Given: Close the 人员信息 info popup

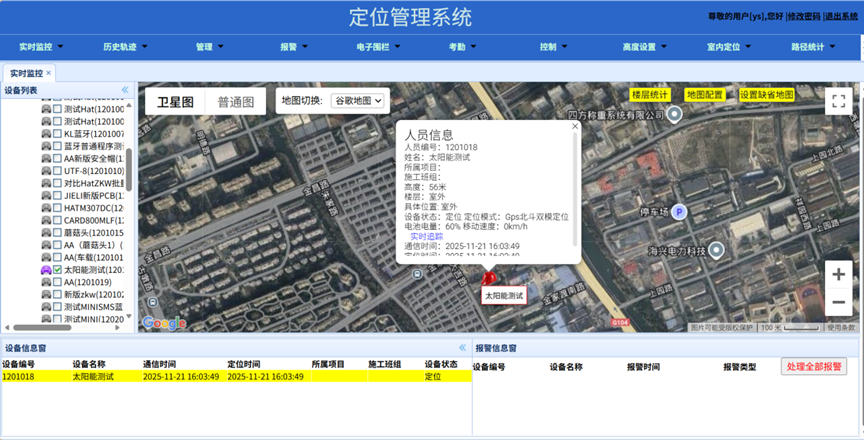Looking at the screenshot, I should (575, 127).
